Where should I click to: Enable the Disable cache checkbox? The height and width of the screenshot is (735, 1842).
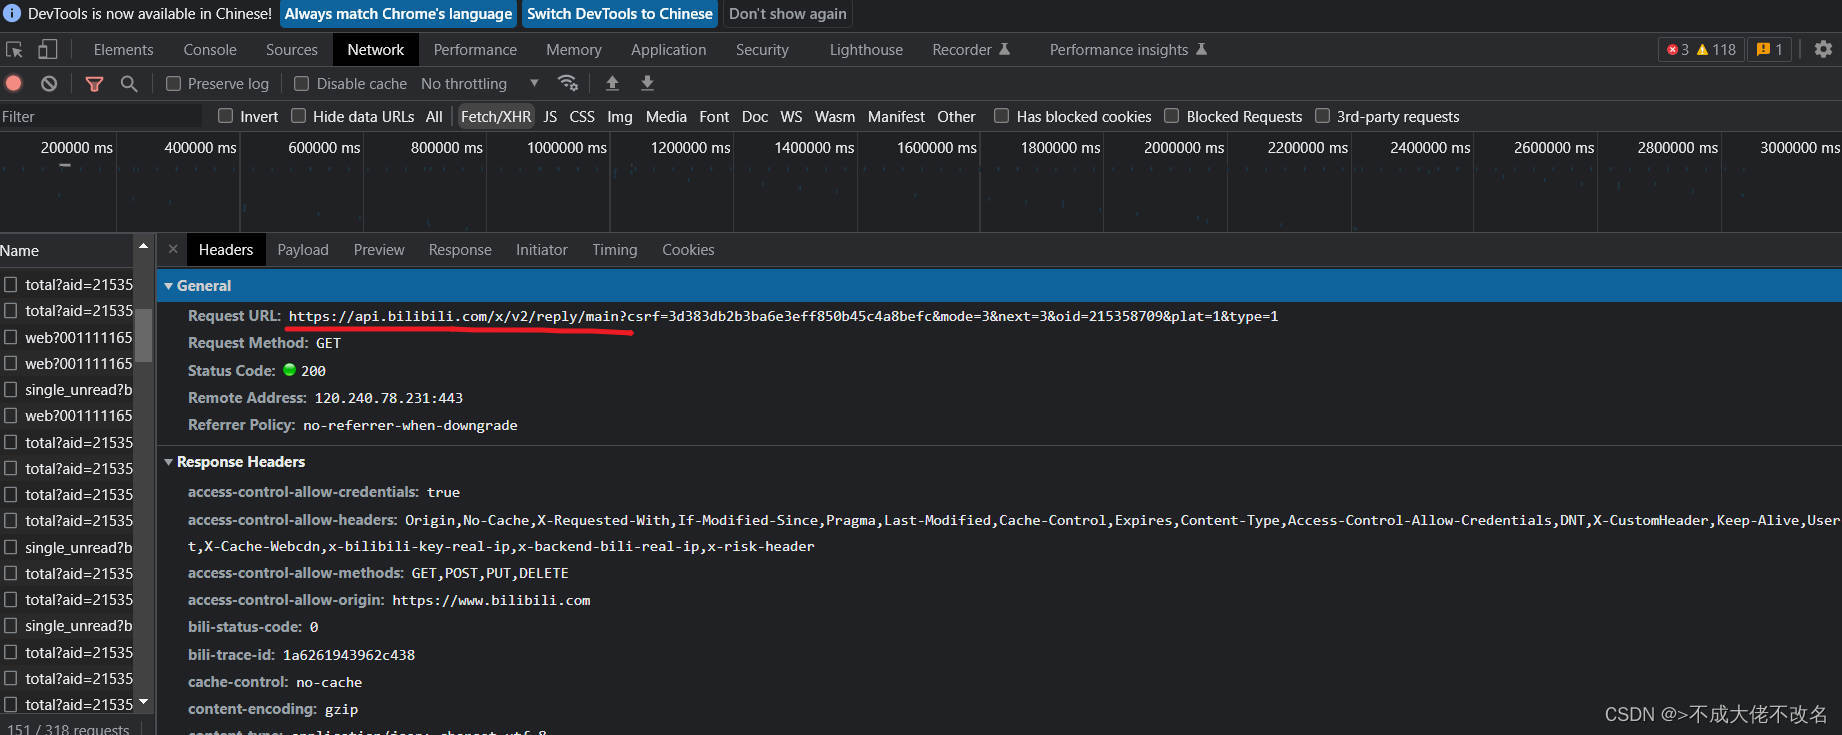301,84
